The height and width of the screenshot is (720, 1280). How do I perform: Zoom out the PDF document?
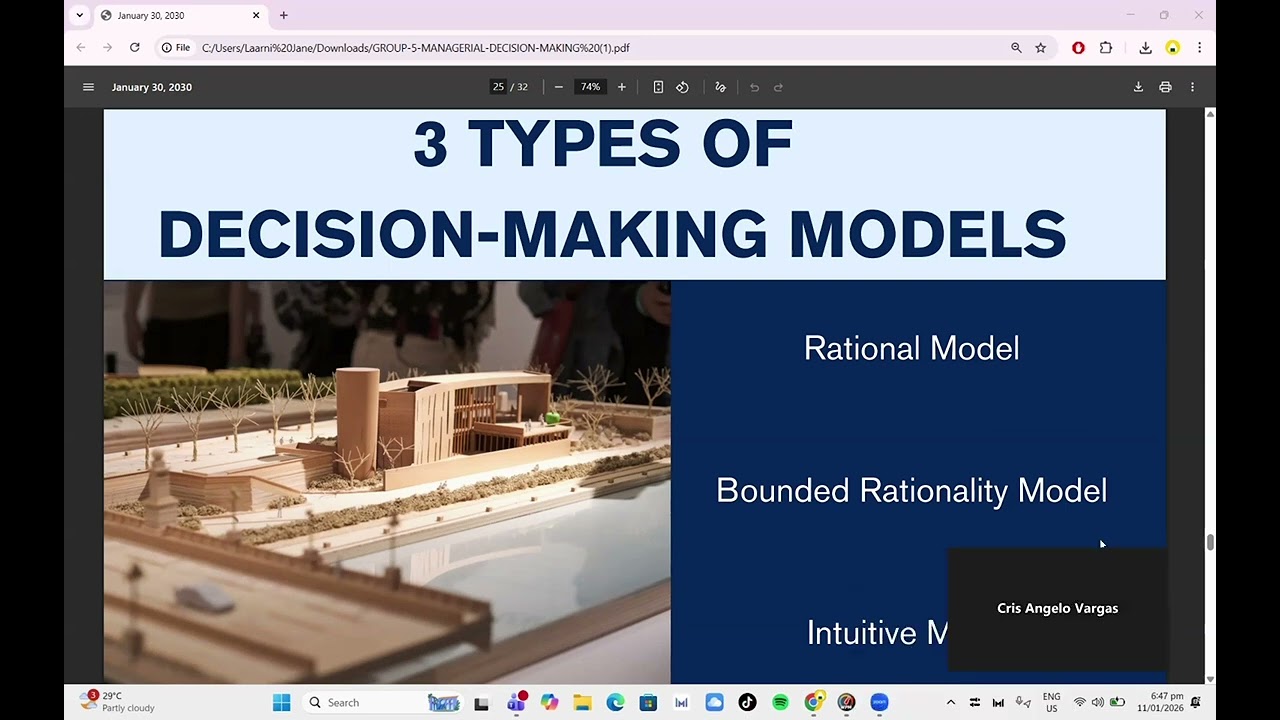click(x=559, y=87)
